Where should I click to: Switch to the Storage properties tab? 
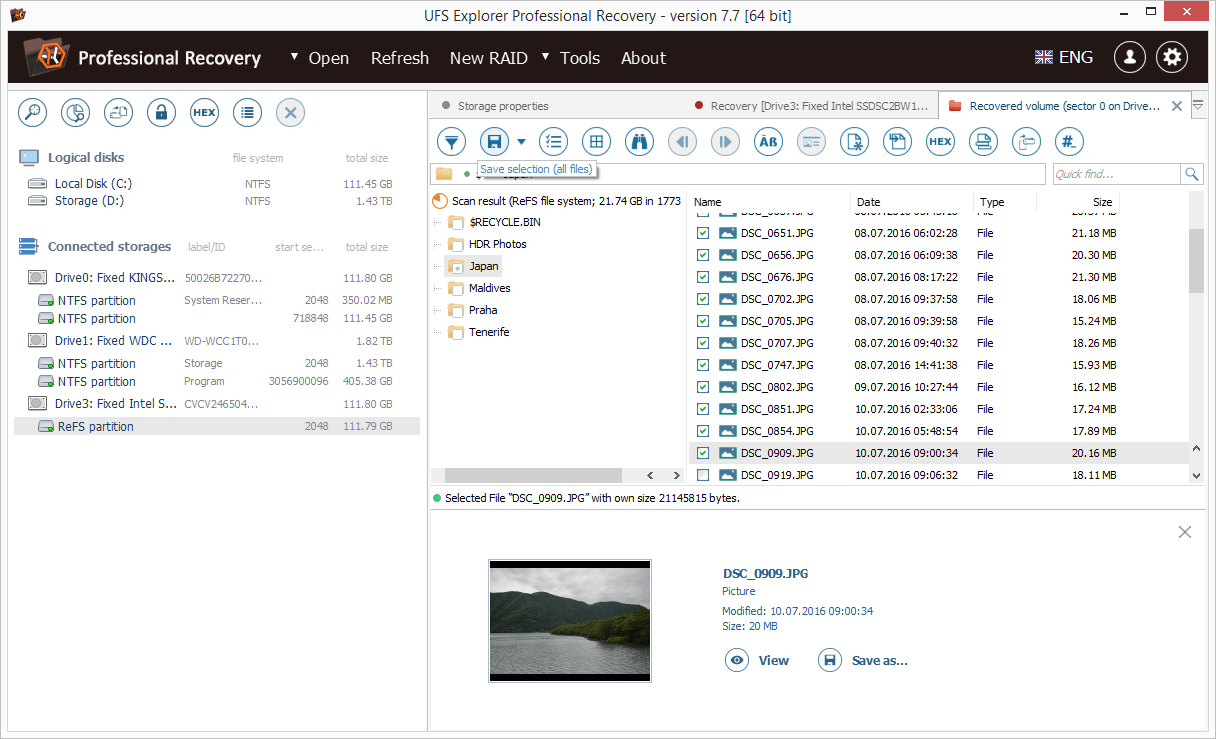click(502, 106)
